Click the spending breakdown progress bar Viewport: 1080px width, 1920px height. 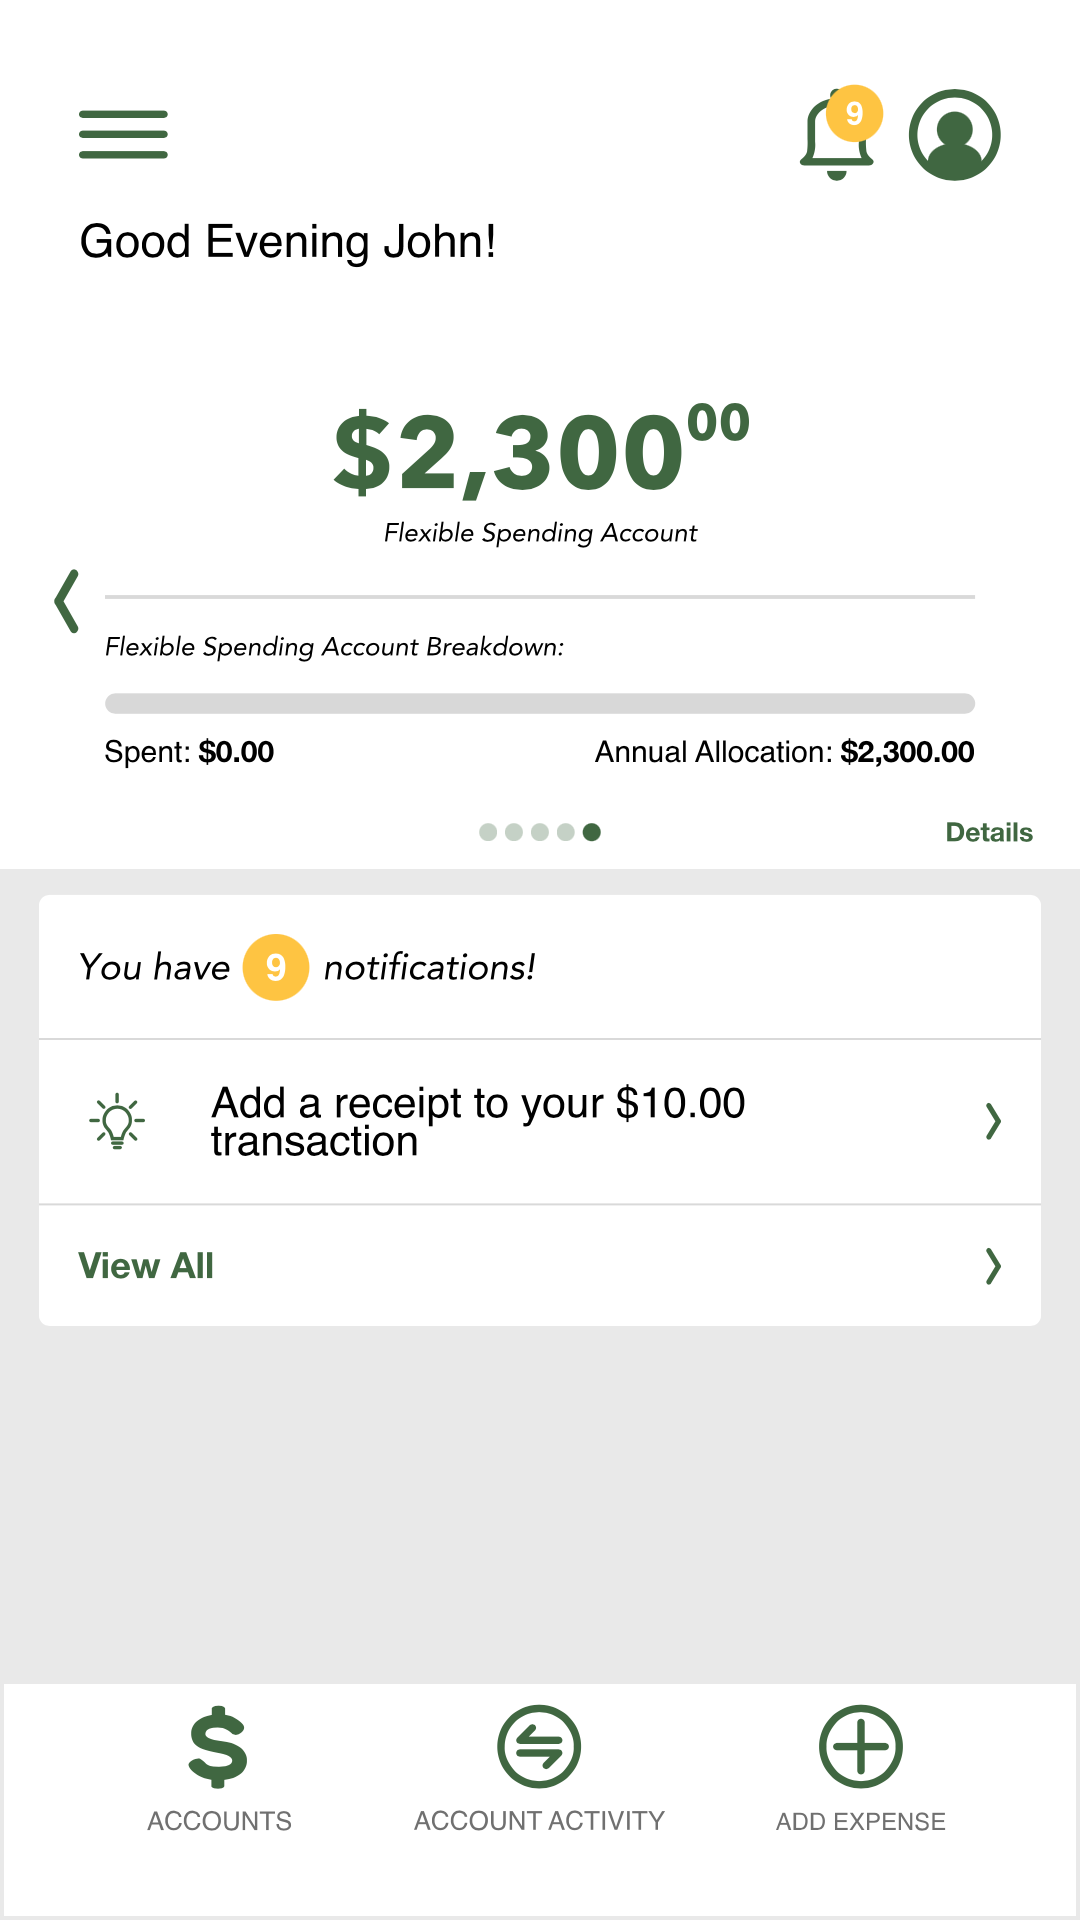pyautogui.click(x=540, y=703)
